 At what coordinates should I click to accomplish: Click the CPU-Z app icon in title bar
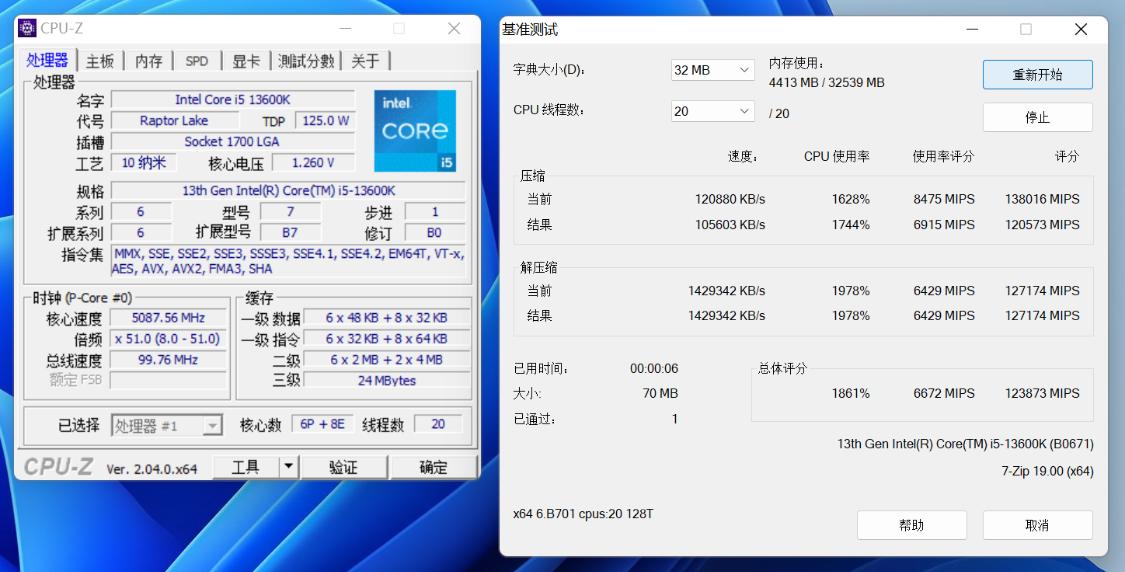click(x=27, y=28)
